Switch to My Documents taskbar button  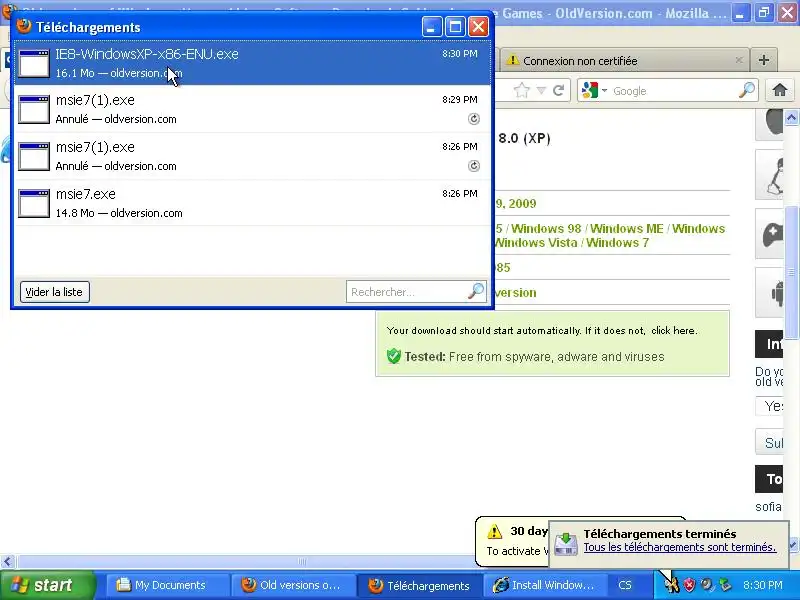click(166, 585)
